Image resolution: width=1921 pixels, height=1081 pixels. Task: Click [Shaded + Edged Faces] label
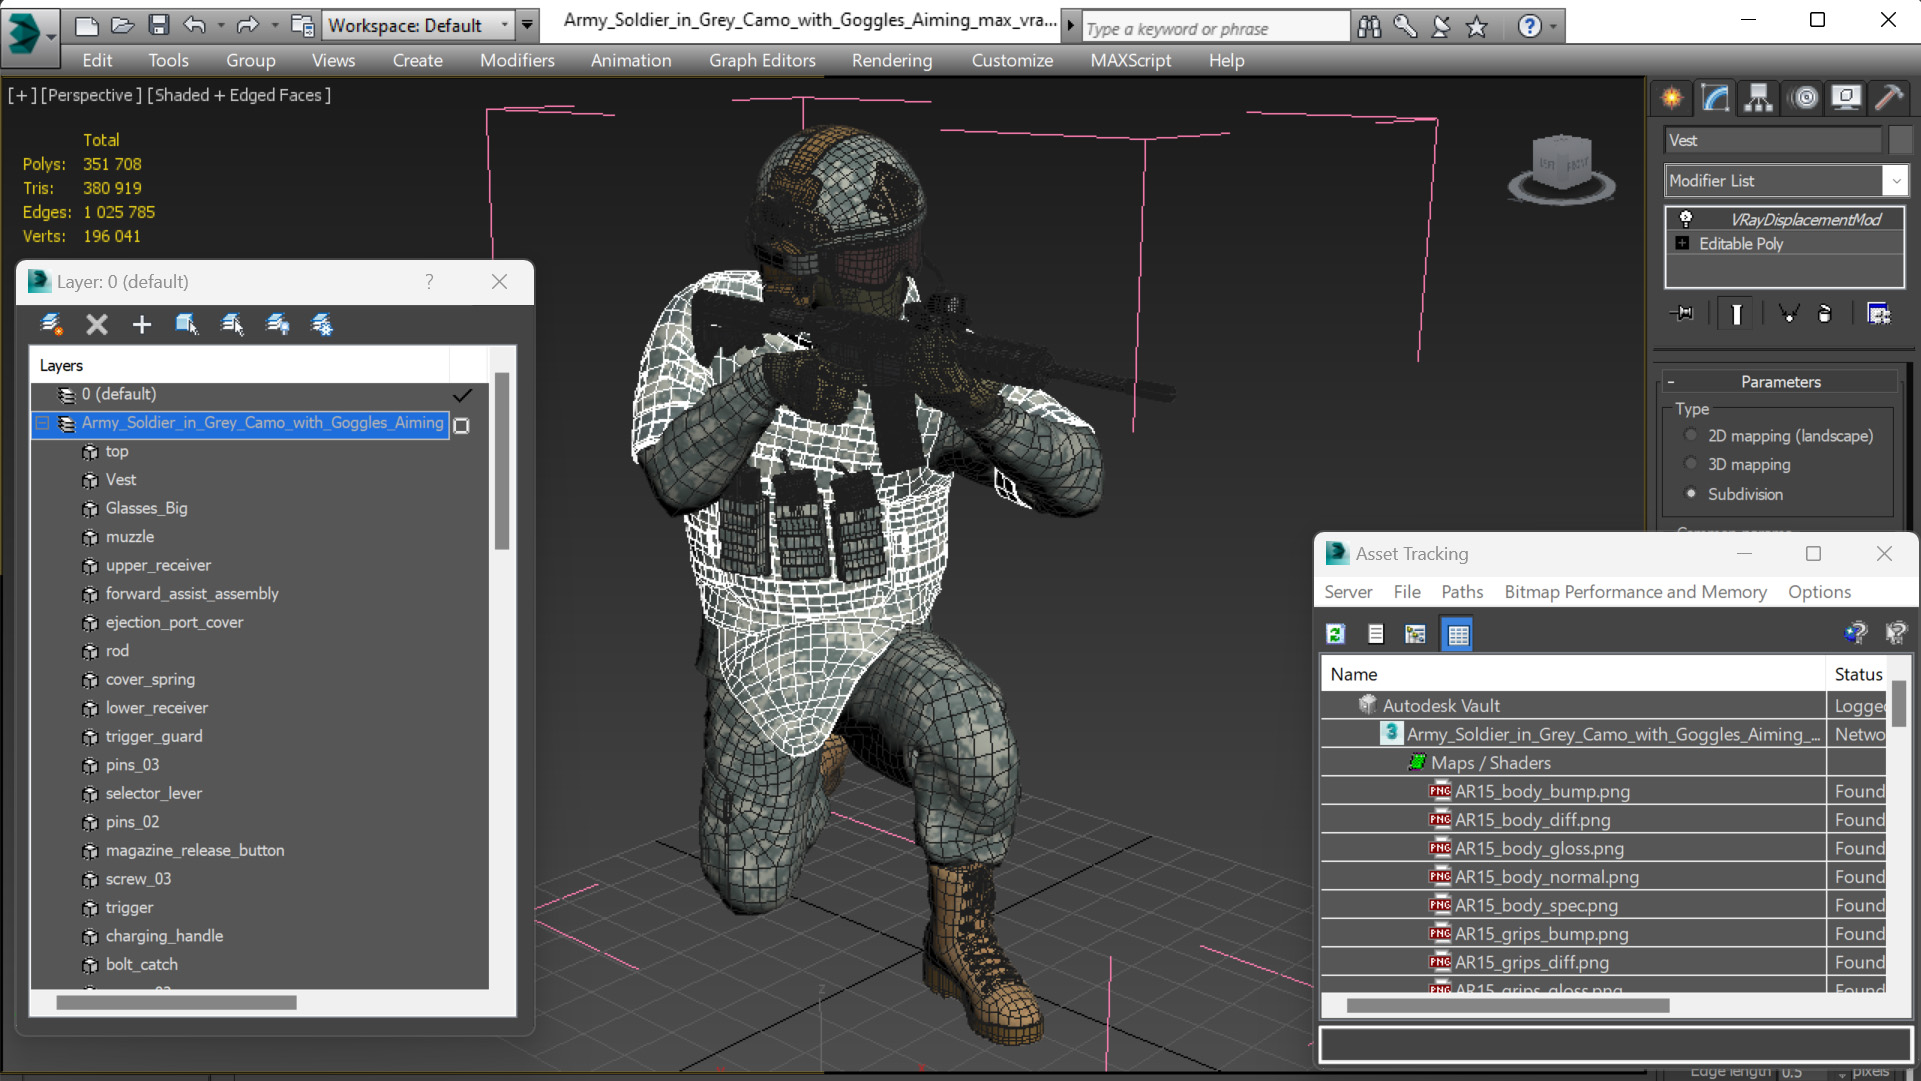(239, 95)
